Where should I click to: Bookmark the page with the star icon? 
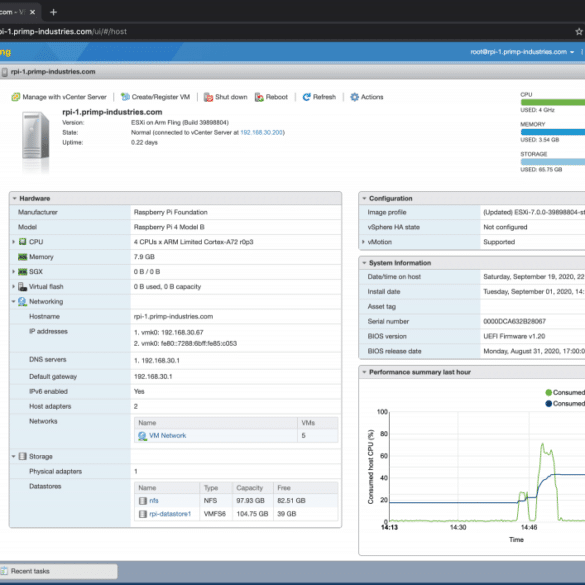click(x=579, y=32)
